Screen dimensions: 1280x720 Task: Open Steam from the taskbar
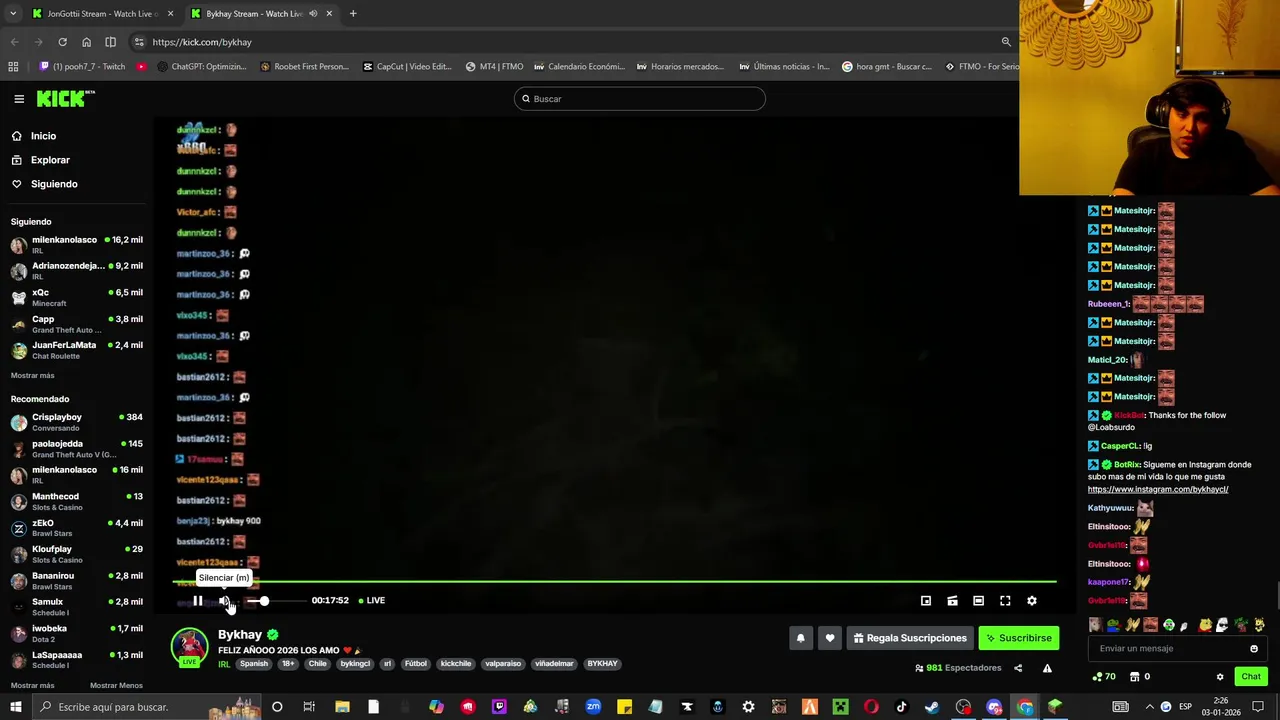(x=932, y=707)
